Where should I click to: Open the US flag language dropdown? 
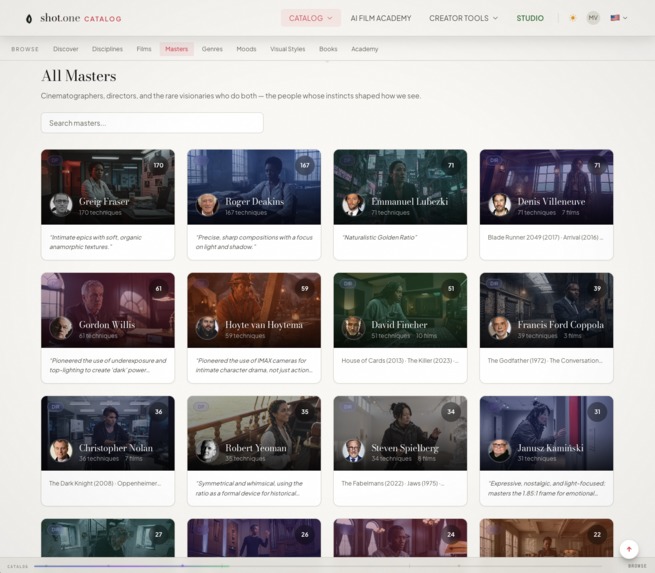pyautogui.click(x=619, y=18)
